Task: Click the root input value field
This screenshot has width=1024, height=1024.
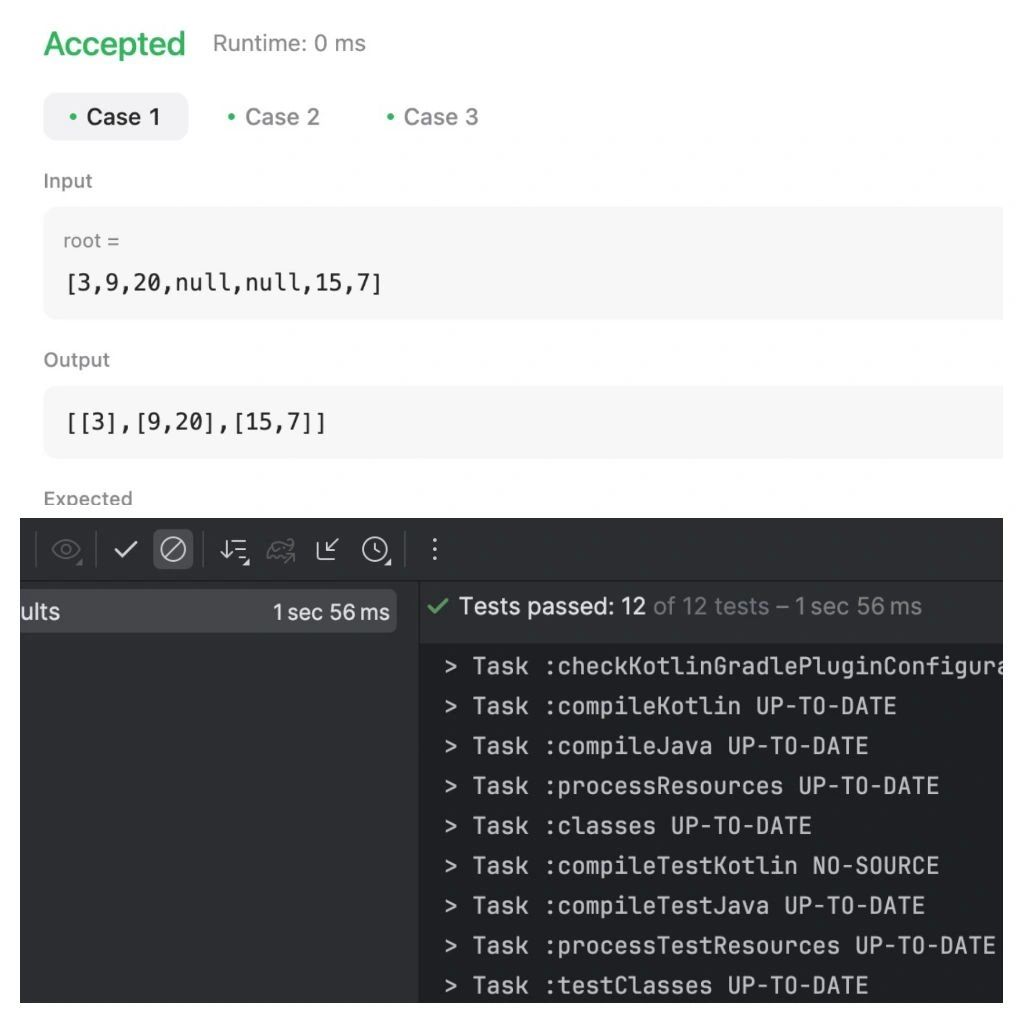Action: [x=522, y=263]
